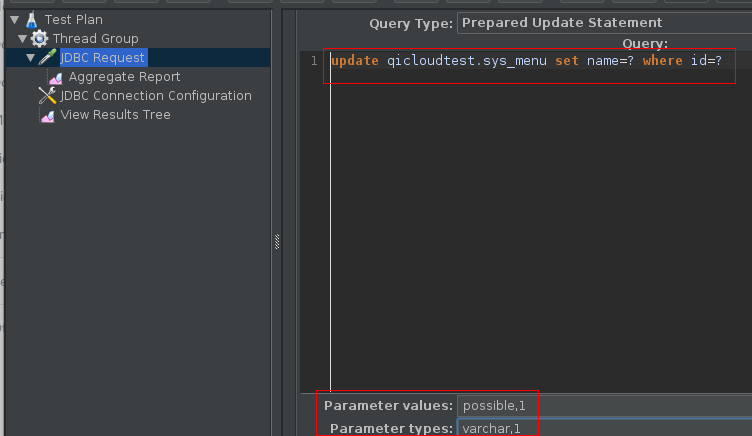752x436 pixels.
Task: Click the Query label
Action: [x=645, y=44]
